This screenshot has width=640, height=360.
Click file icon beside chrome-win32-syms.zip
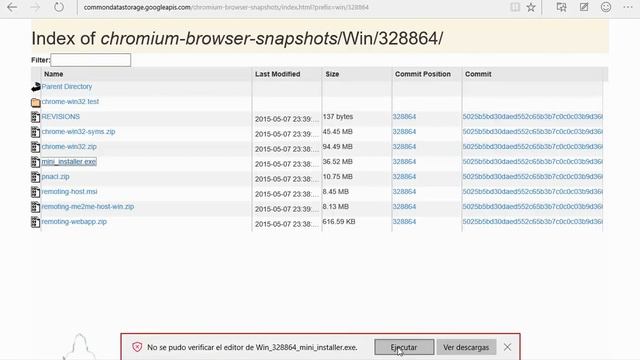tap(36, 132)
